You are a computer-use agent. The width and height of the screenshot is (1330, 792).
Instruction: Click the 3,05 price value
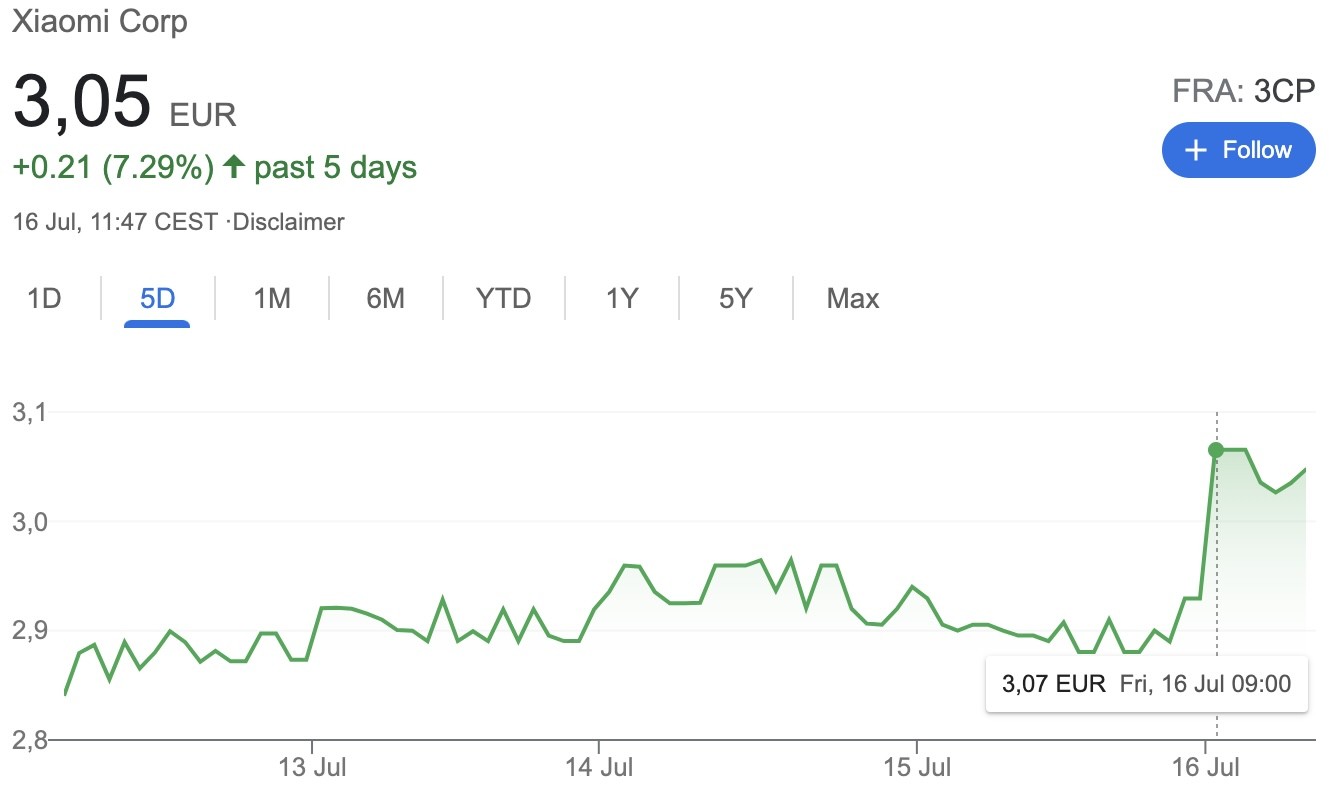pos(82,100)
